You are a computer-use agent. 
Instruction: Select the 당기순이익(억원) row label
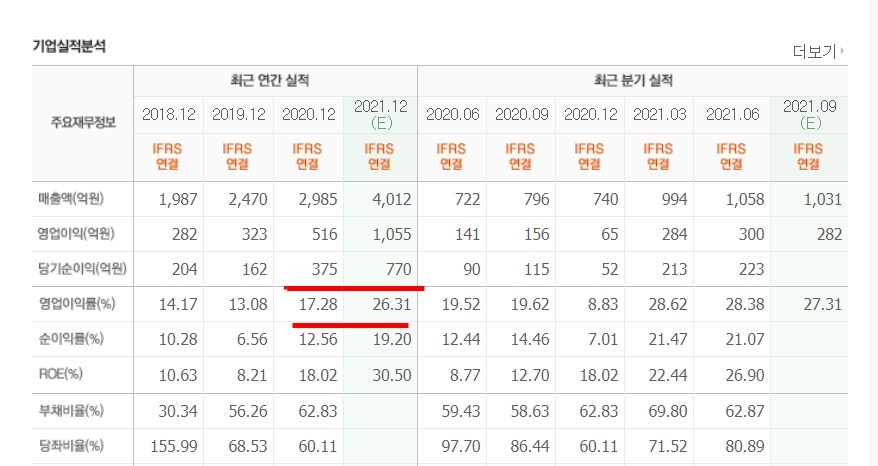point(82,269)
